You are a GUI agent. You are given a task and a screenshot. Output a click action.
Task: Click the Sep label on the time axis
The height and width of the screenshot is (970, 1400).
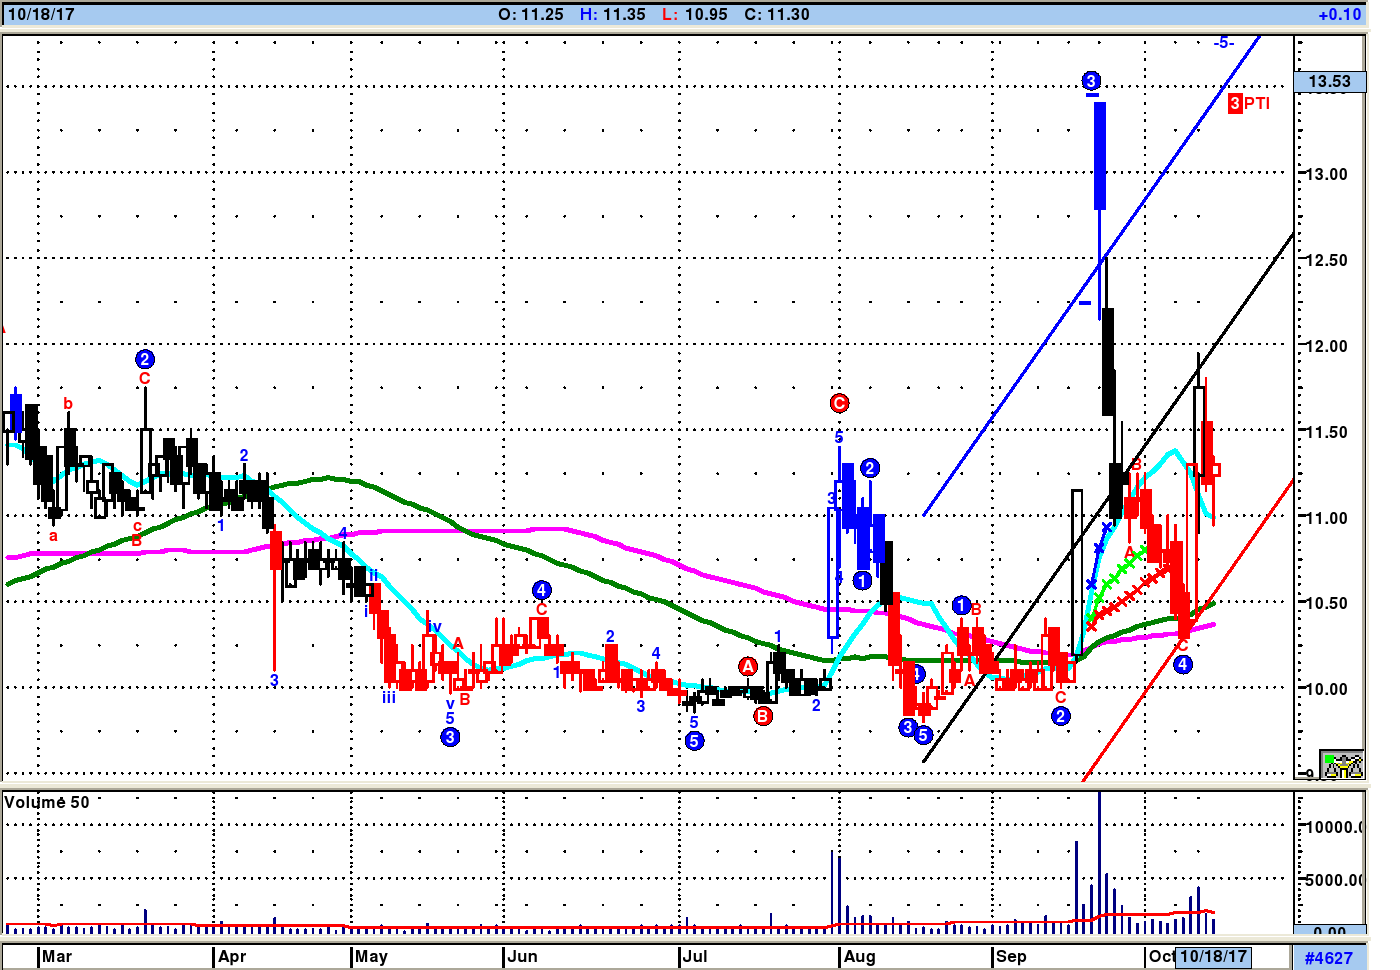pyautogui.click(x=1011, y=956)
